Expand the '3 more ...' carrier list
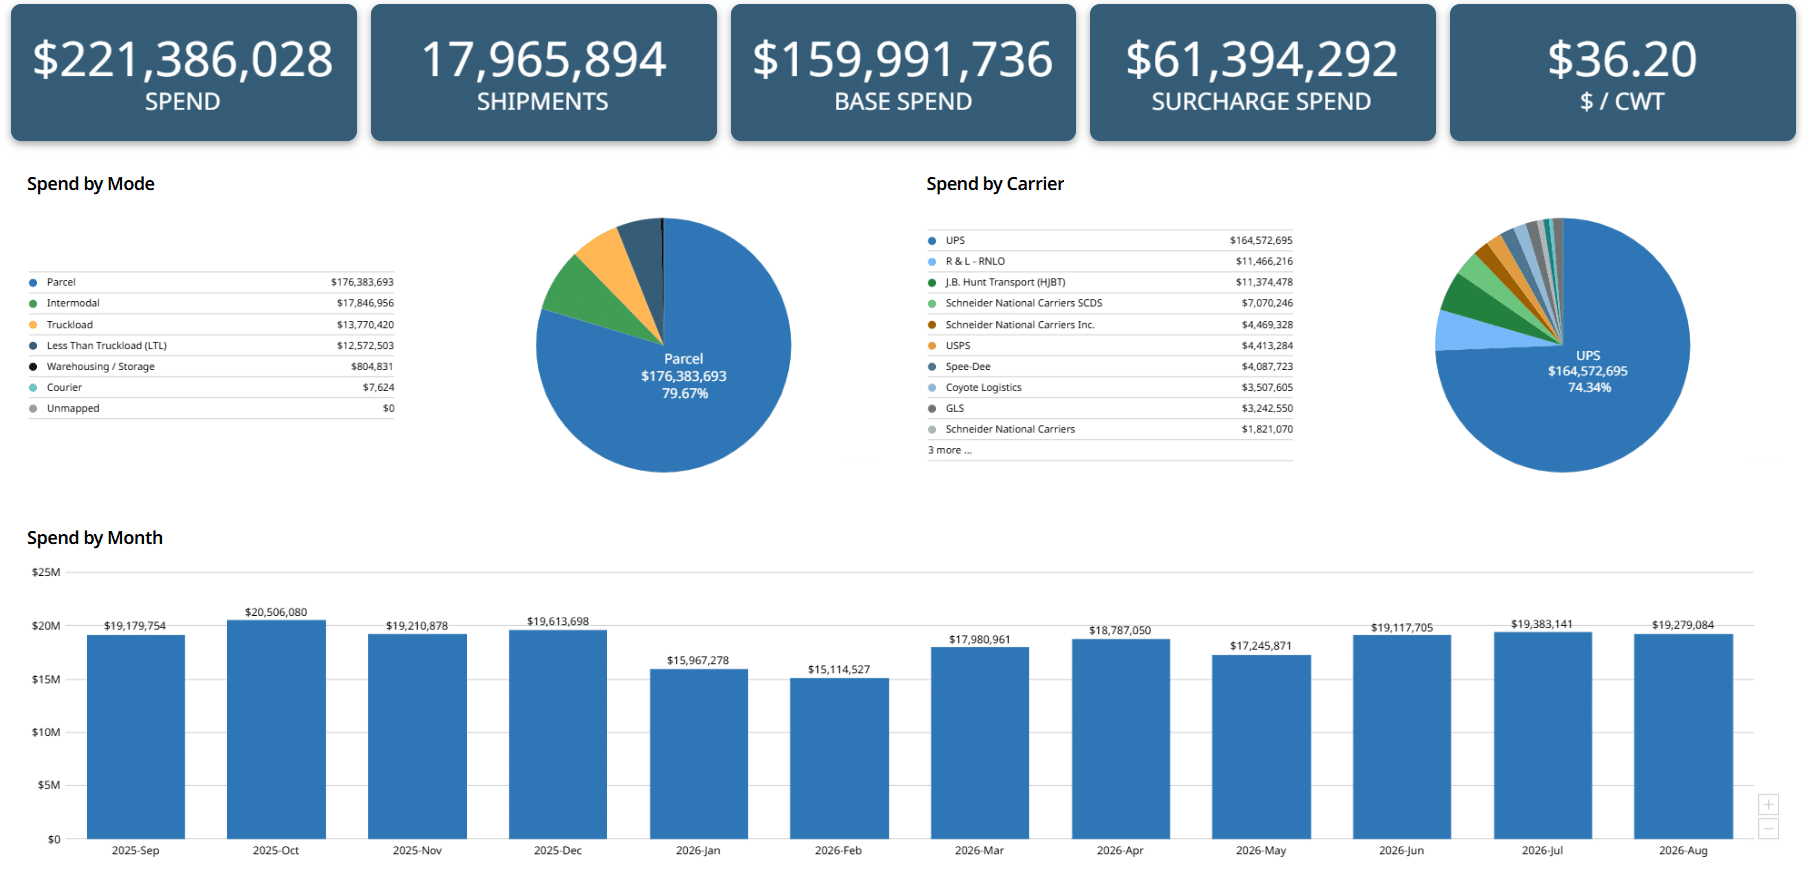 click(x=949, y=450)
